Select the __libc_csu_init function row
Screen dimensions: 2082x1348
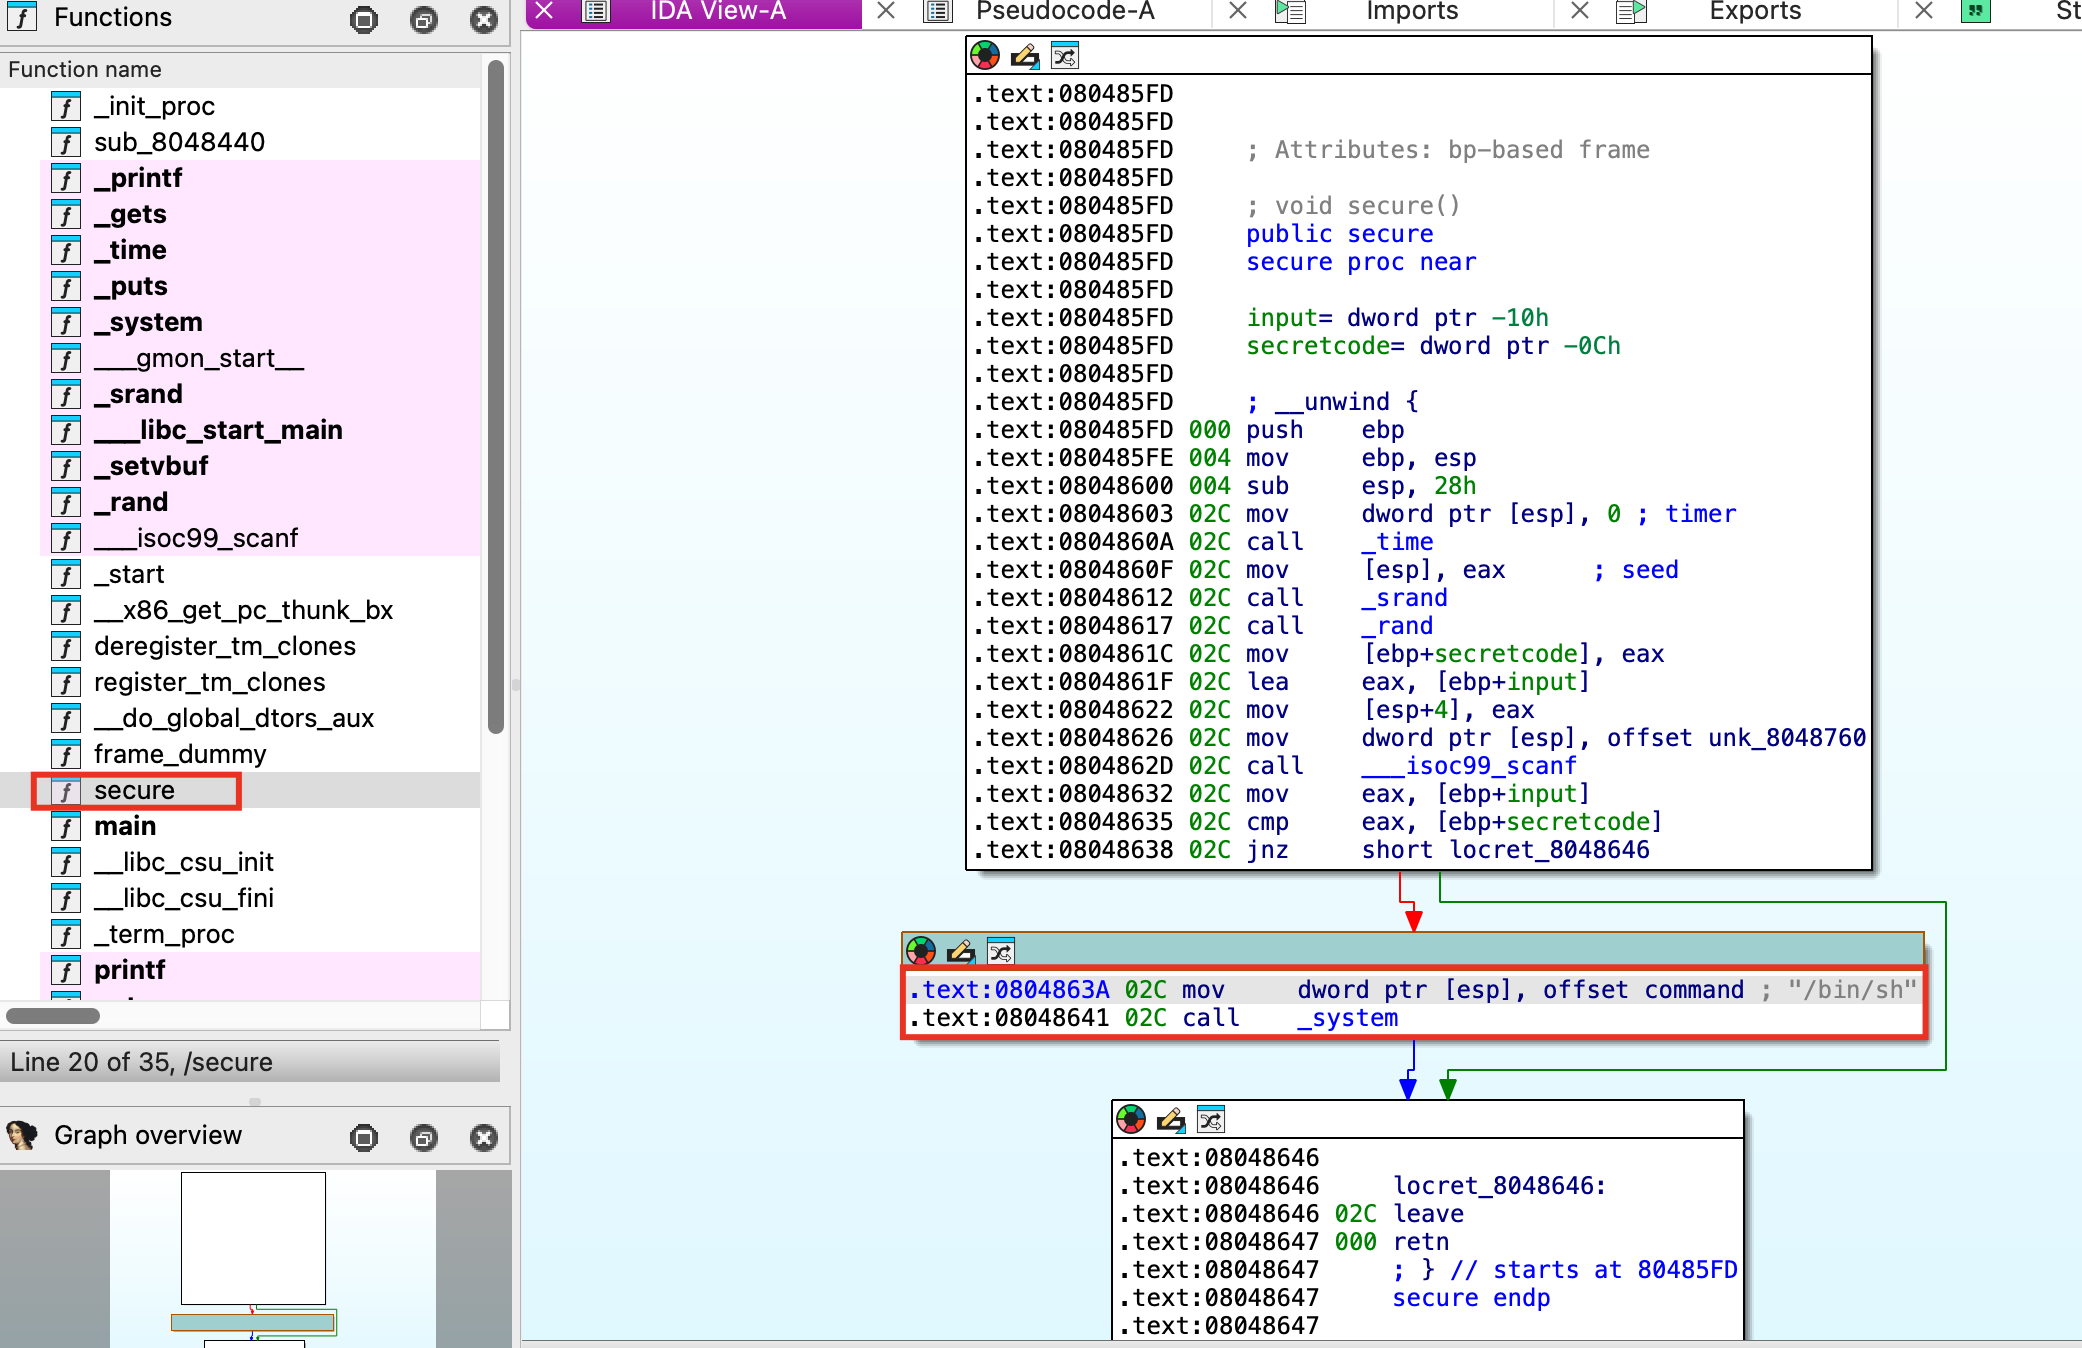click(x=240, y=862)
